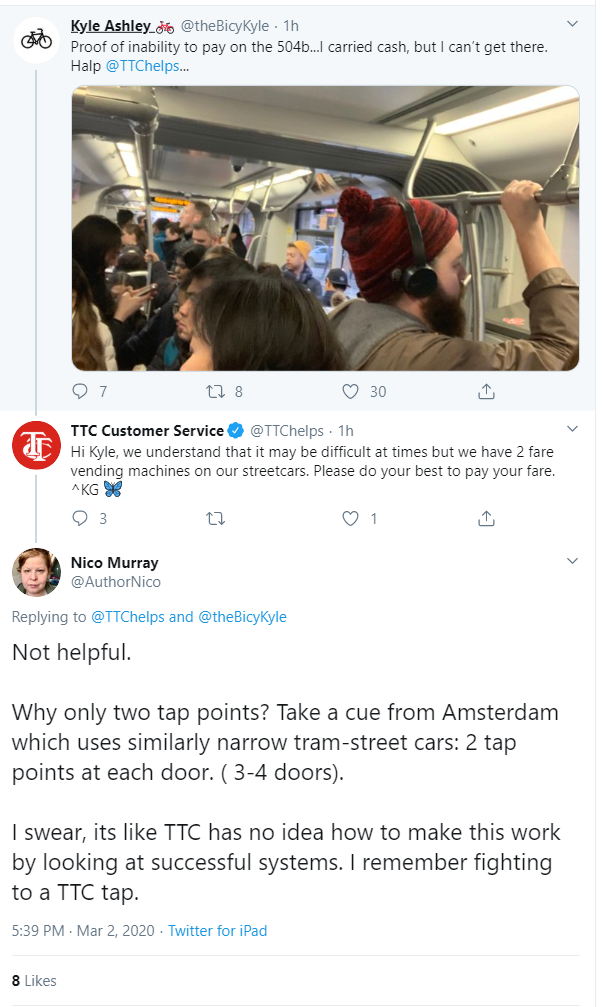Open more options for Nico Murray's tweet
602x1007 pixels.
572,561
